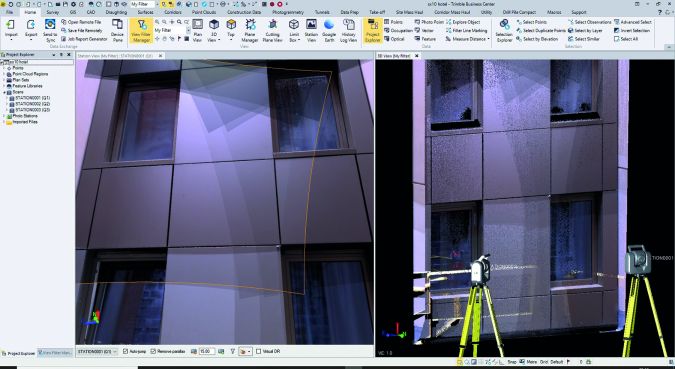
Task: Open the station selector dropdown
Action: pos(96,351)
